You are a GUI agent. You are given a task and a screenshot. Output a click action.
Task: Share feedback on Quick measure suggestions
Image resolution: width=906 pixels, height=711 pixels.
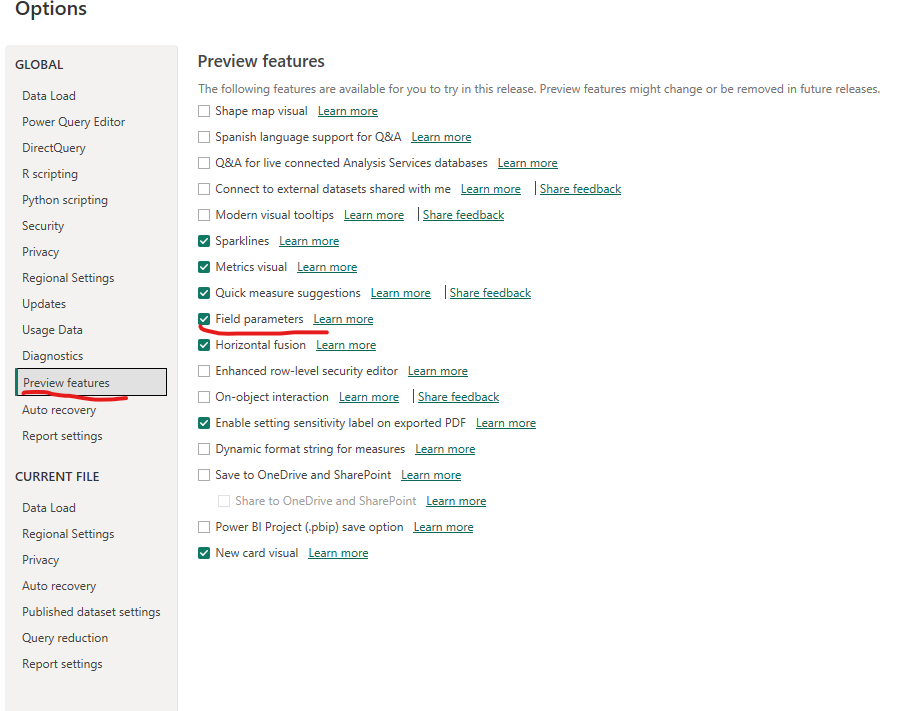(490, 293)
